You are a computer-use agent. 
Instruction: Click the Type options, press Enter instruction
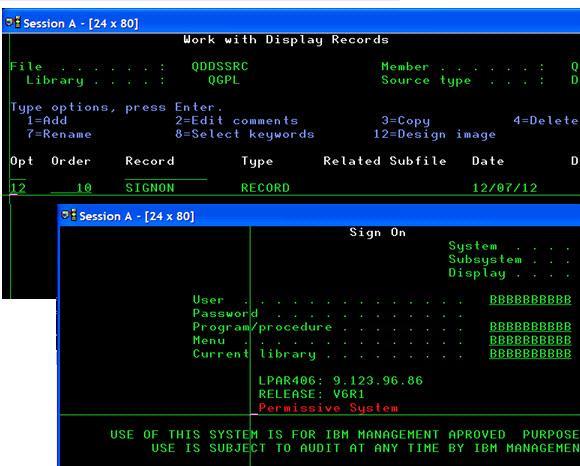(117, 107)
